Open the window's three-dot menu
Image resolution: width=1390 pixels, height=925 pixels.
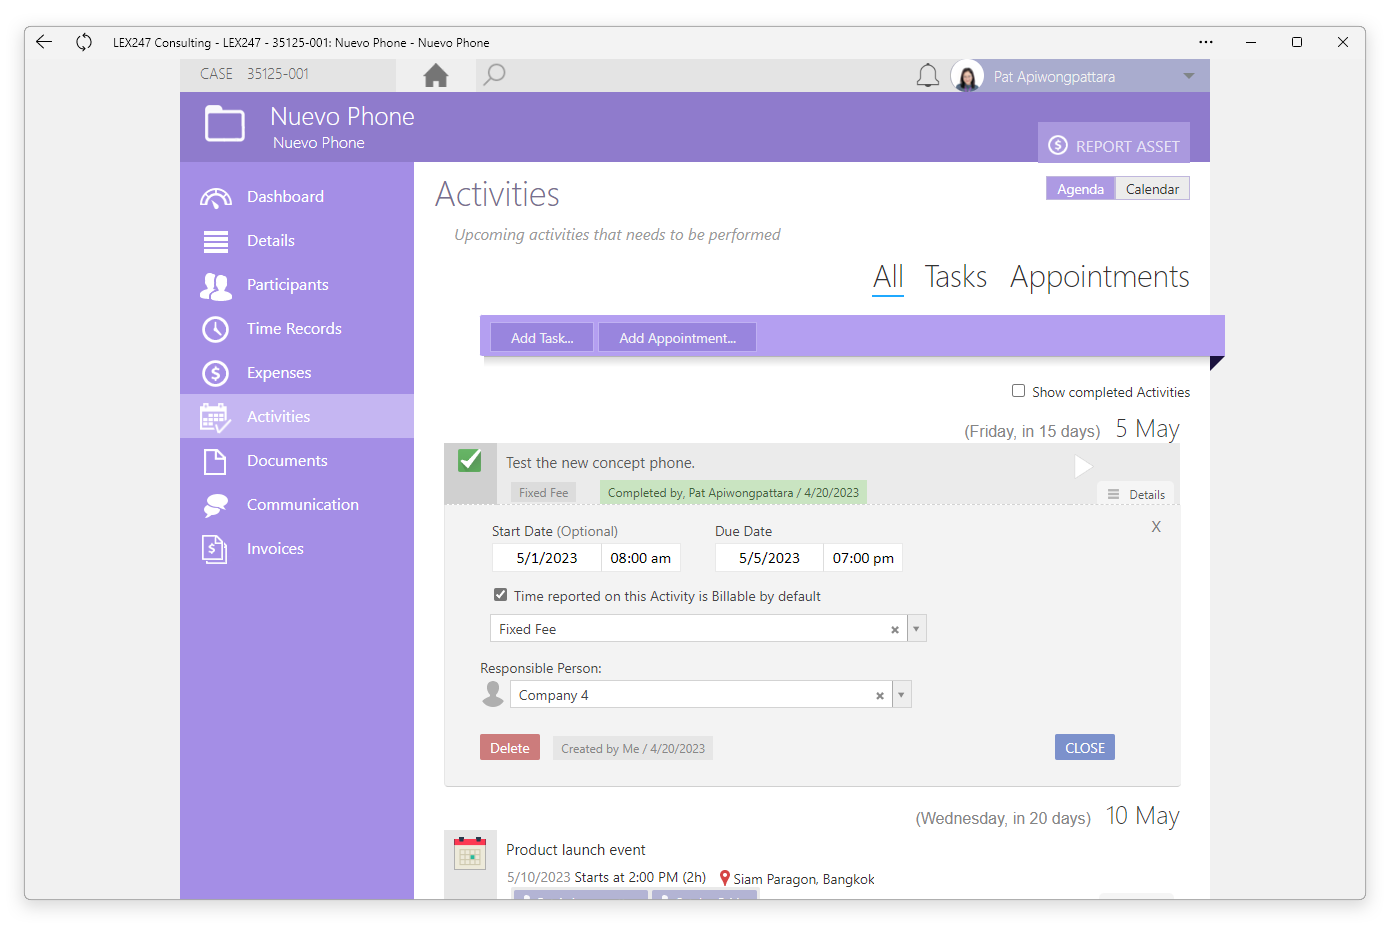pos(1206,42)
